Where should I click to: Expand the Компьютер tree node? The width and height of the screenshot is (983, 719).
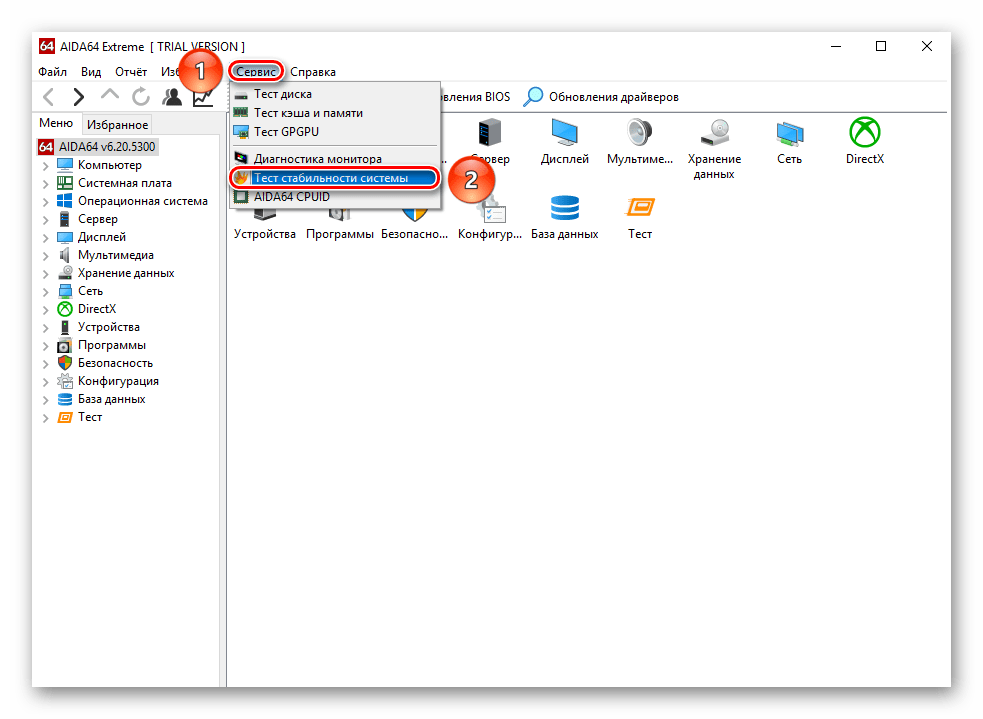pyautogui.click(x=45, y=165)
